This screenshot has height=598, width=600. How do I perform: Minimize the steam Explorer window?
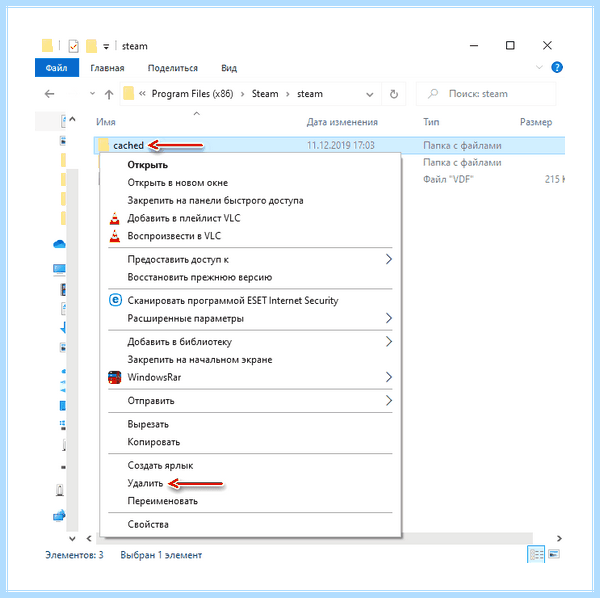click(474, 46)
